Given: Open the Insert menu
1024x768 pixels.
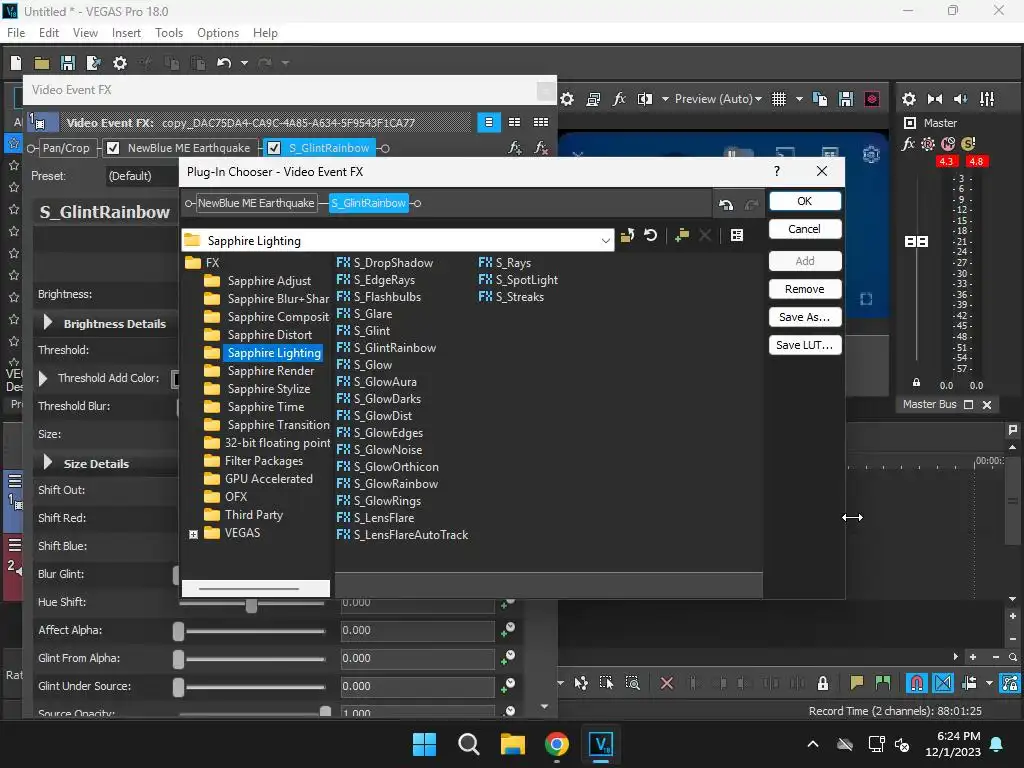Looking at the screenshot, I should [126, 33].
